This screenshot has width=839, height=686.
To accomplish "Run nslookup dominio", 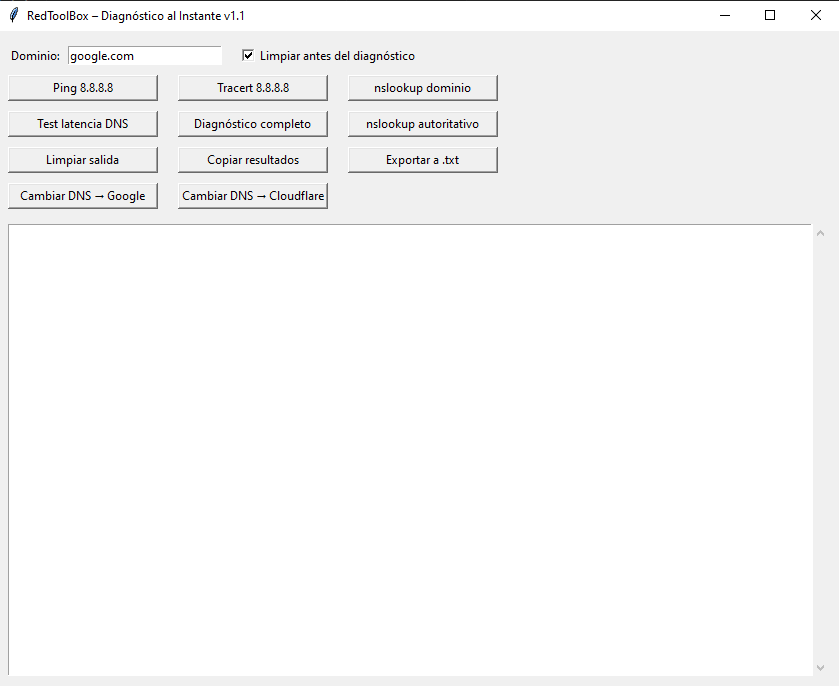I will [423, 88].
